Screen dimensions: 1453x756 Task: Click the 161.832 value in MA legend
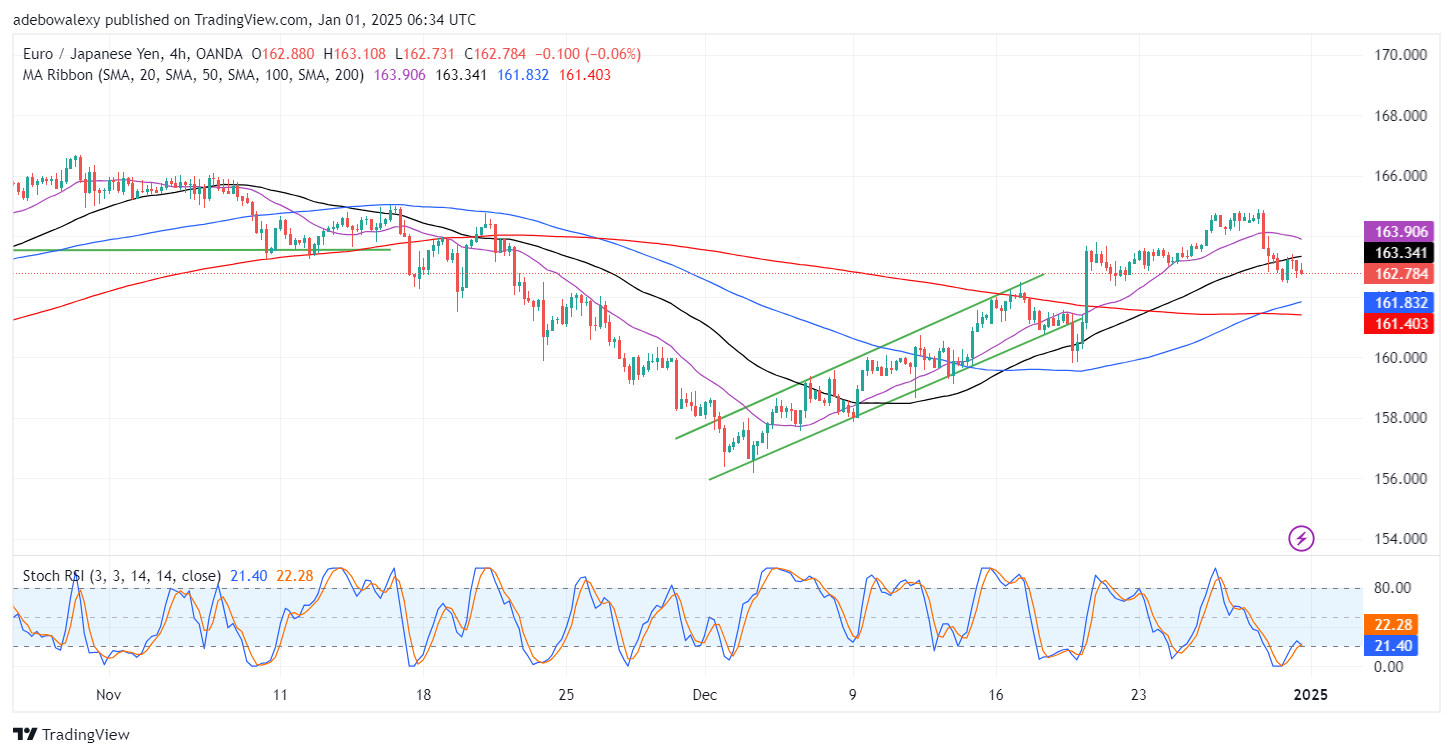tap(522, 75)
